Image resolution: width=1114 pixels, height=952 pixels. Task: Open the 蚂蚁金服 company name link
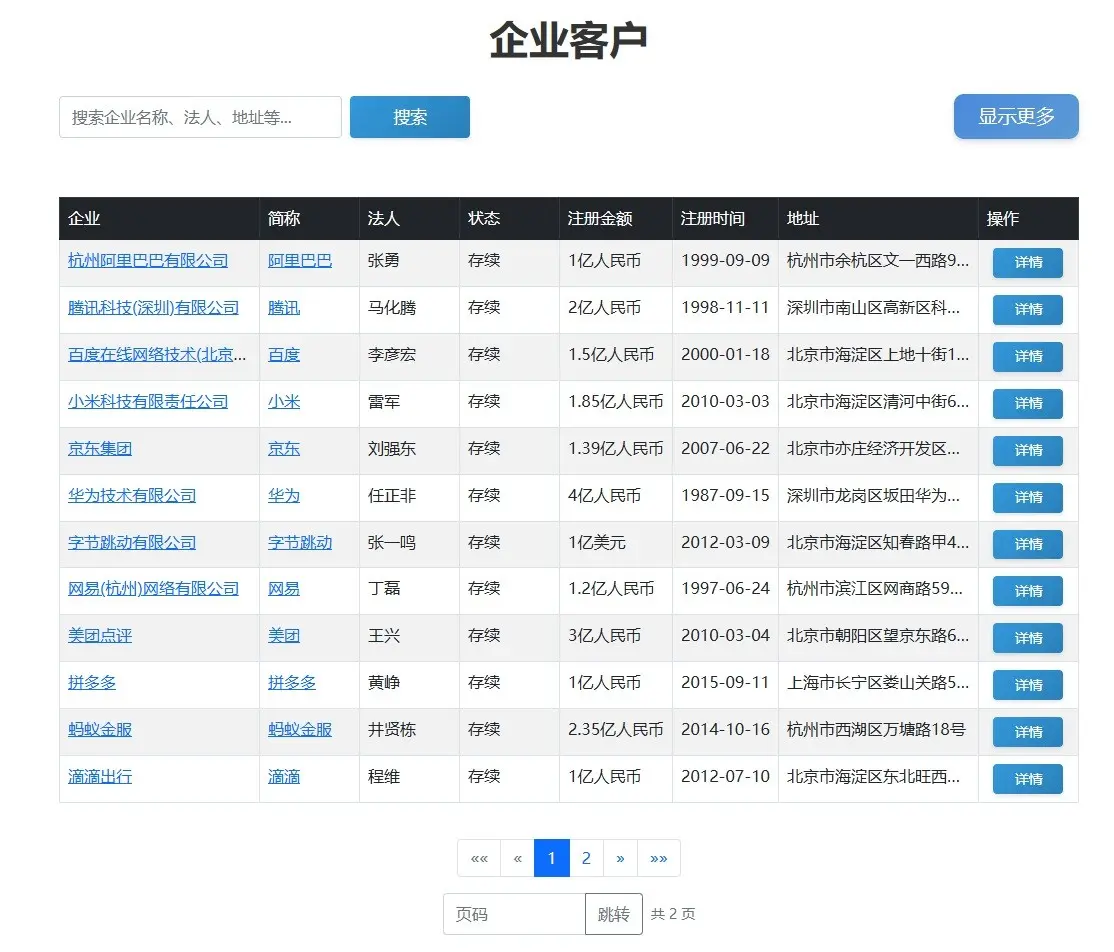click(100, 729)
